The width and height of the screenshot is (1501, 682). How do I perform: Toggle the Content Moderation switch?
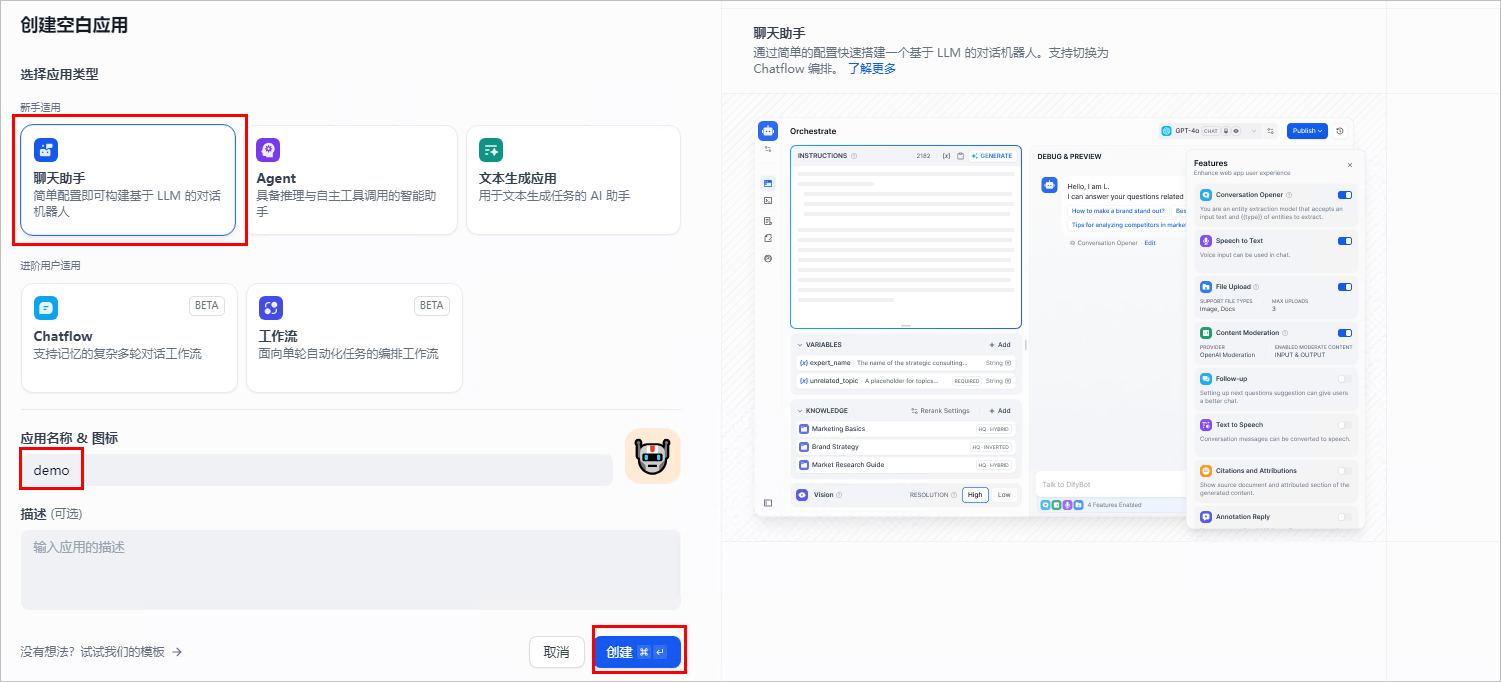[x=1345, y=333]
